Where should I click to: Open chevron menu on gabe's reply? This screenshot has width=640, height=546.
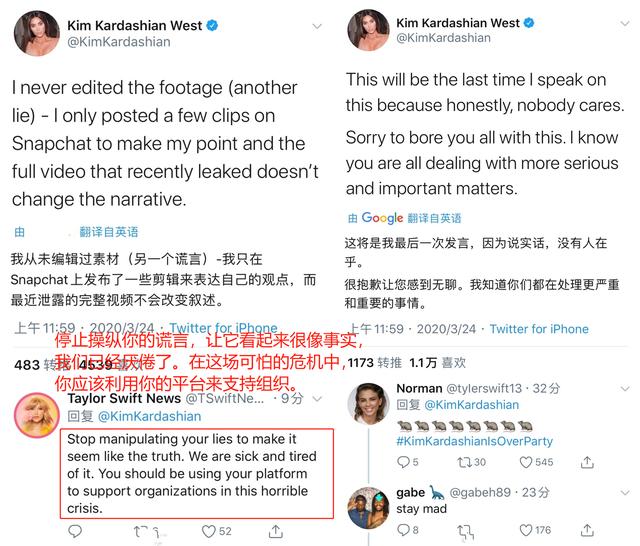pyautogui.click(x=625, y=493)
